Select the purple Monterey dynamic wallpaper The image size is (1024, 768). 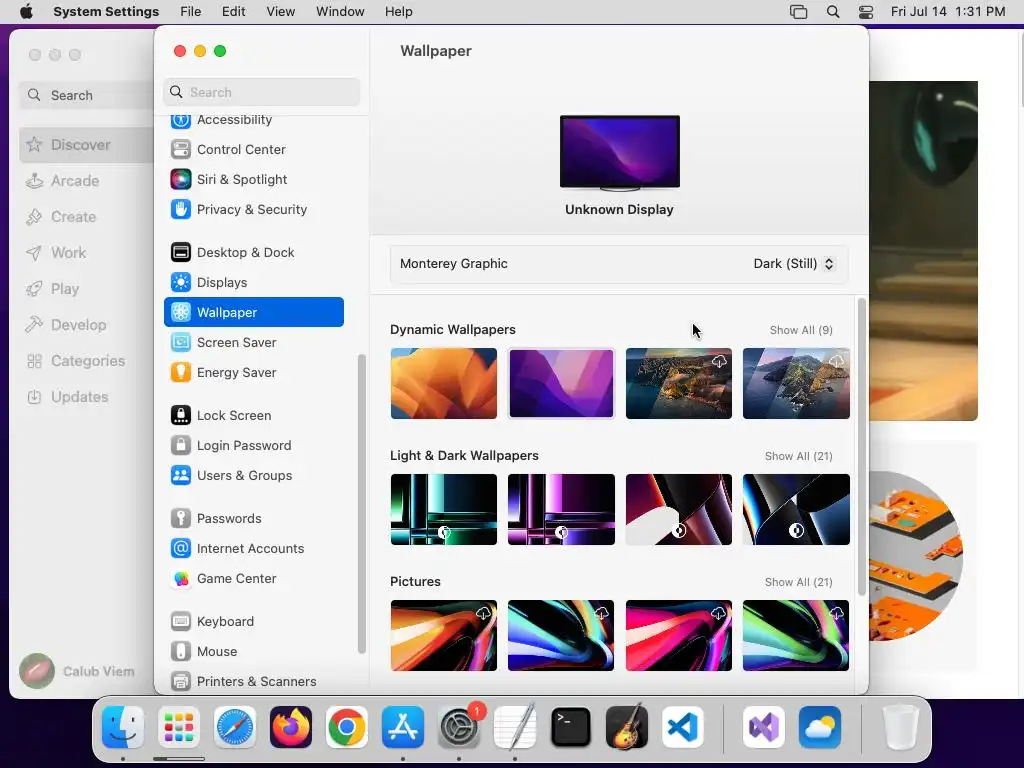561,383
